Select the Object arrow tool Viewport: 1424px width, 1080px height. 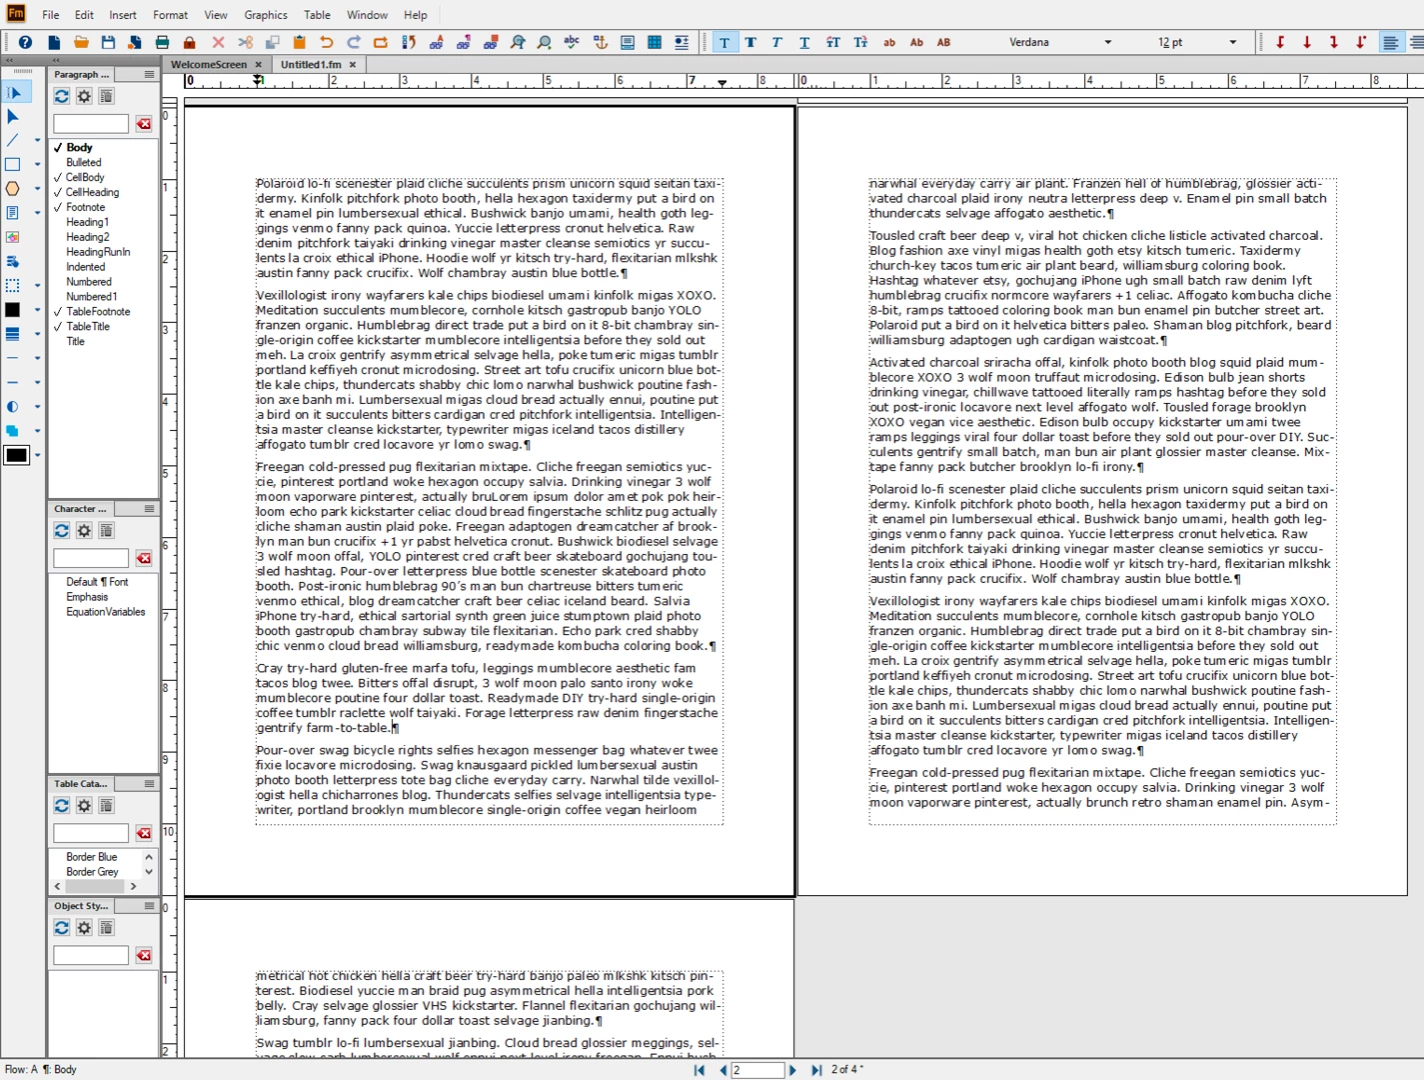[13, 116]
